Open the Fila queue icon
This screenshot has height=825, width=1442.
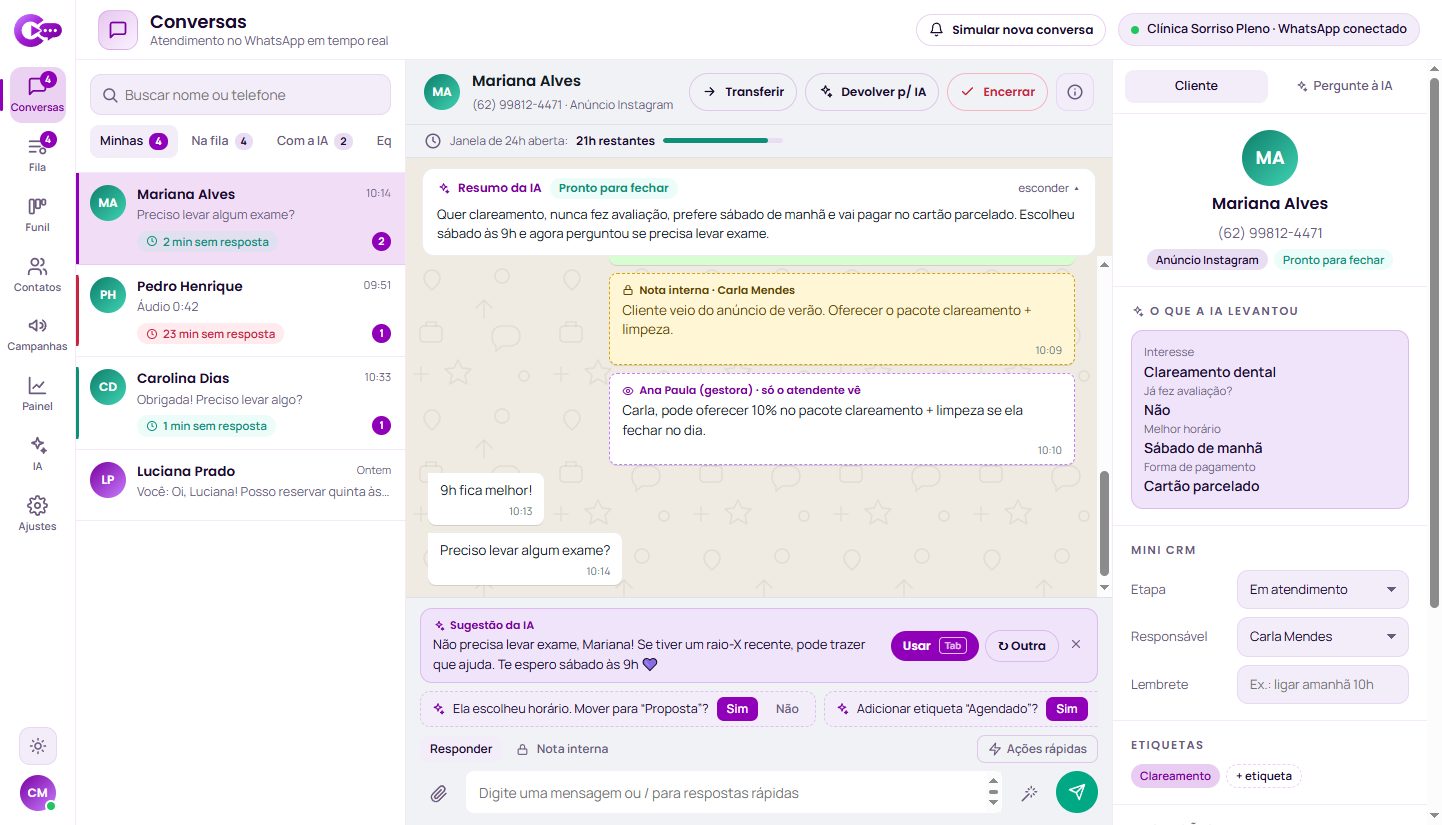37,155
